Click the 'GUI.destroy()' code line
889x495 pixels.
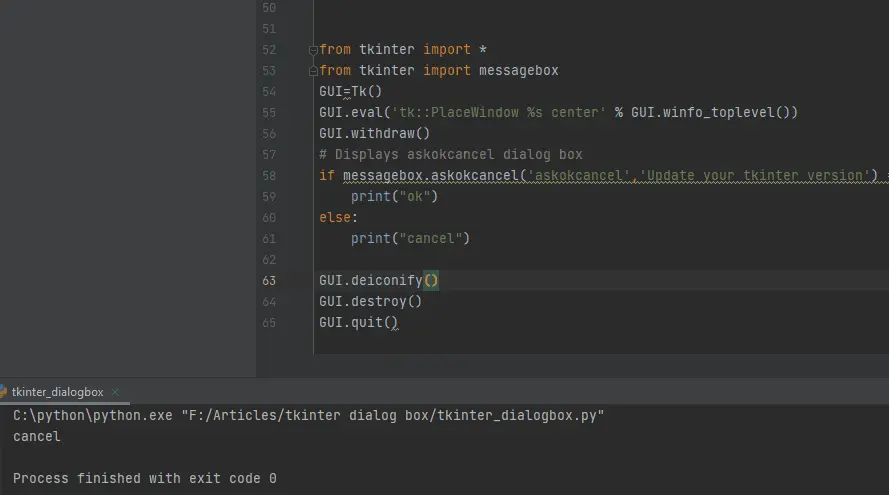pos(370,302)
